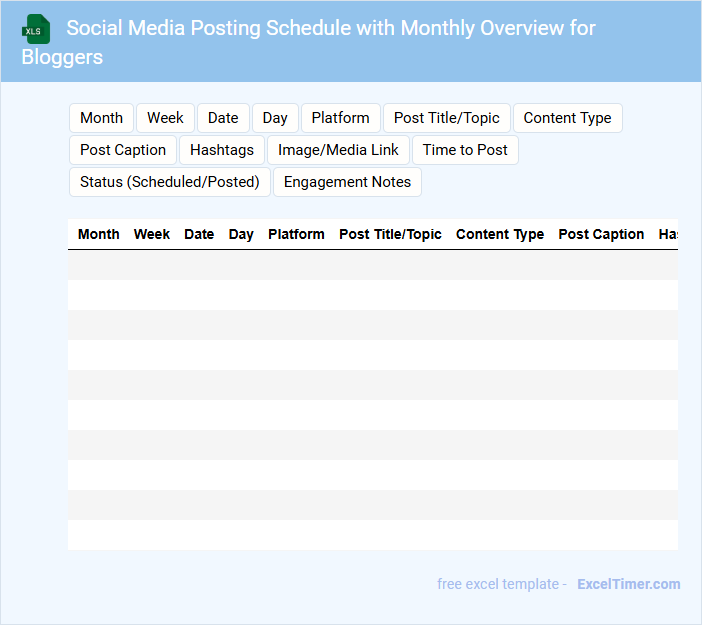702x625 pixels.
Task: Click the Image/Media Link tag
Action: point(338,150)
